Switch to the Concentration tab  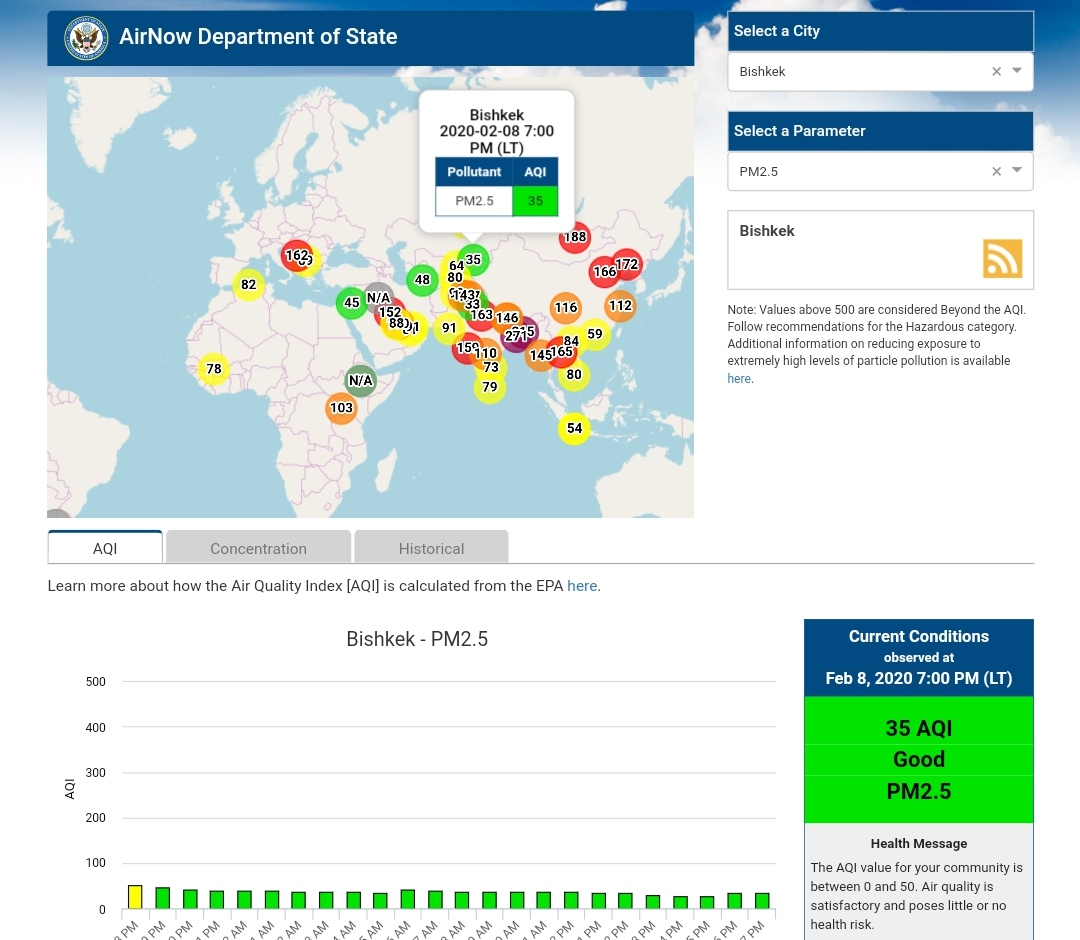(258, 548)
